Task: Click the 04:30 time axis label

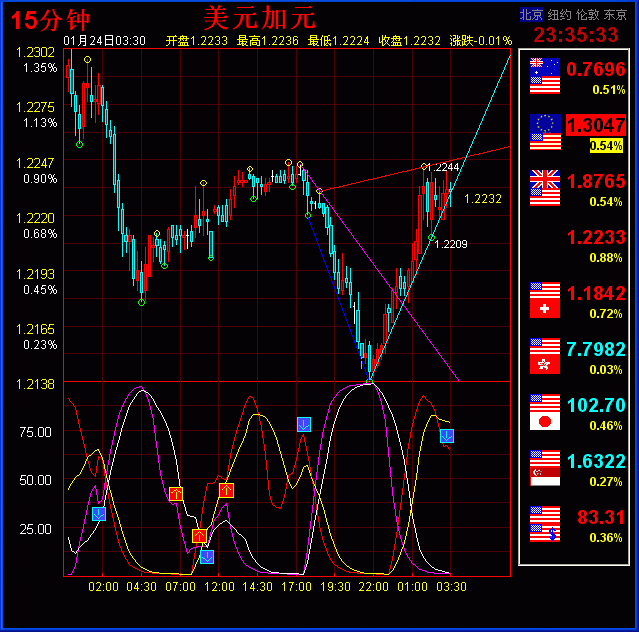Action: click(141, 587)
